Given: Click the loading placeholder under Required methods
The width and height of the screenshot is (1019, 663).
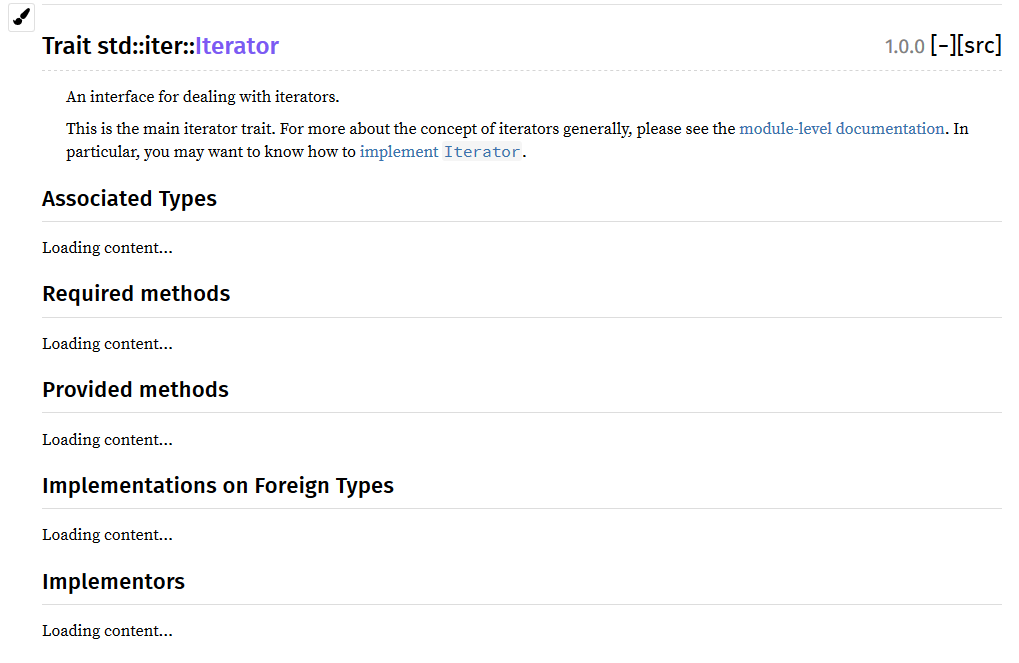Looking at the screenshot, I should [x=107, y=344].
